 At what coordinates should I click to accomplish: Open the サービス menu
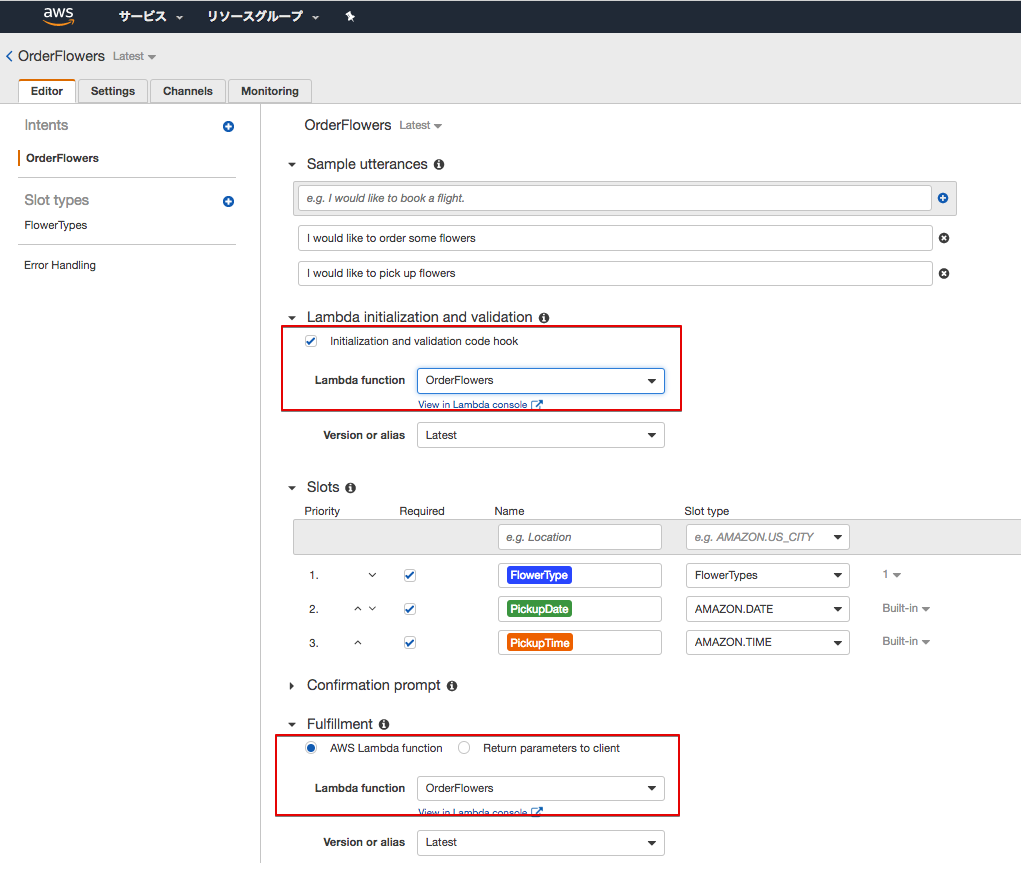click(143, 16)
